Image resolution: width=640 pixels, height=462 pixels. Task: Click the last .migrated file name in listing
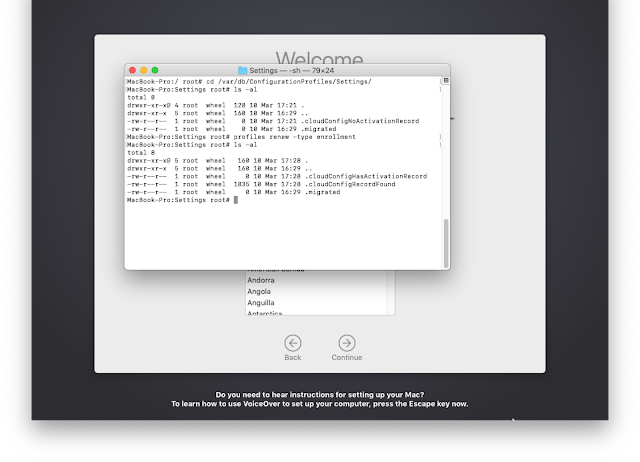[x=322, y=192]
